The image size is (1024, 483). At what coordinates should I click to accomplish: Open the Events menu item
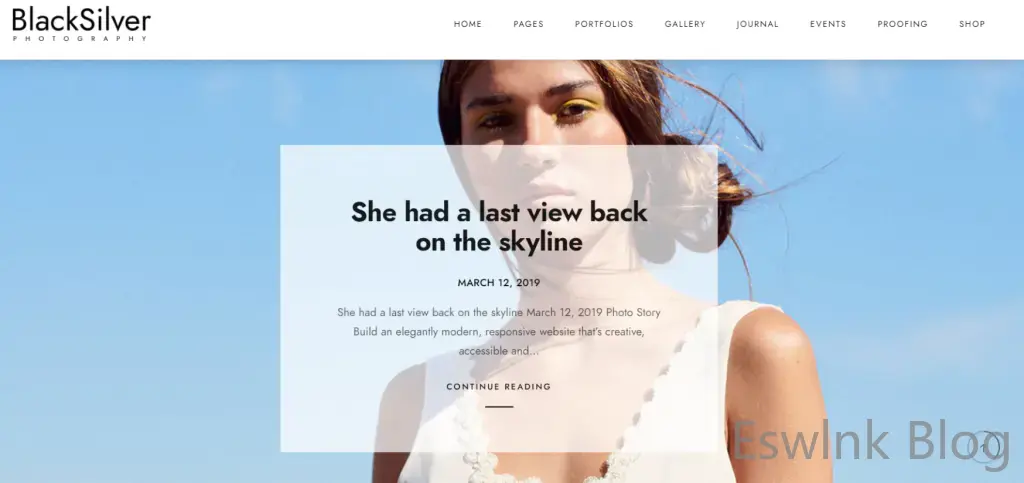point(828,24)
